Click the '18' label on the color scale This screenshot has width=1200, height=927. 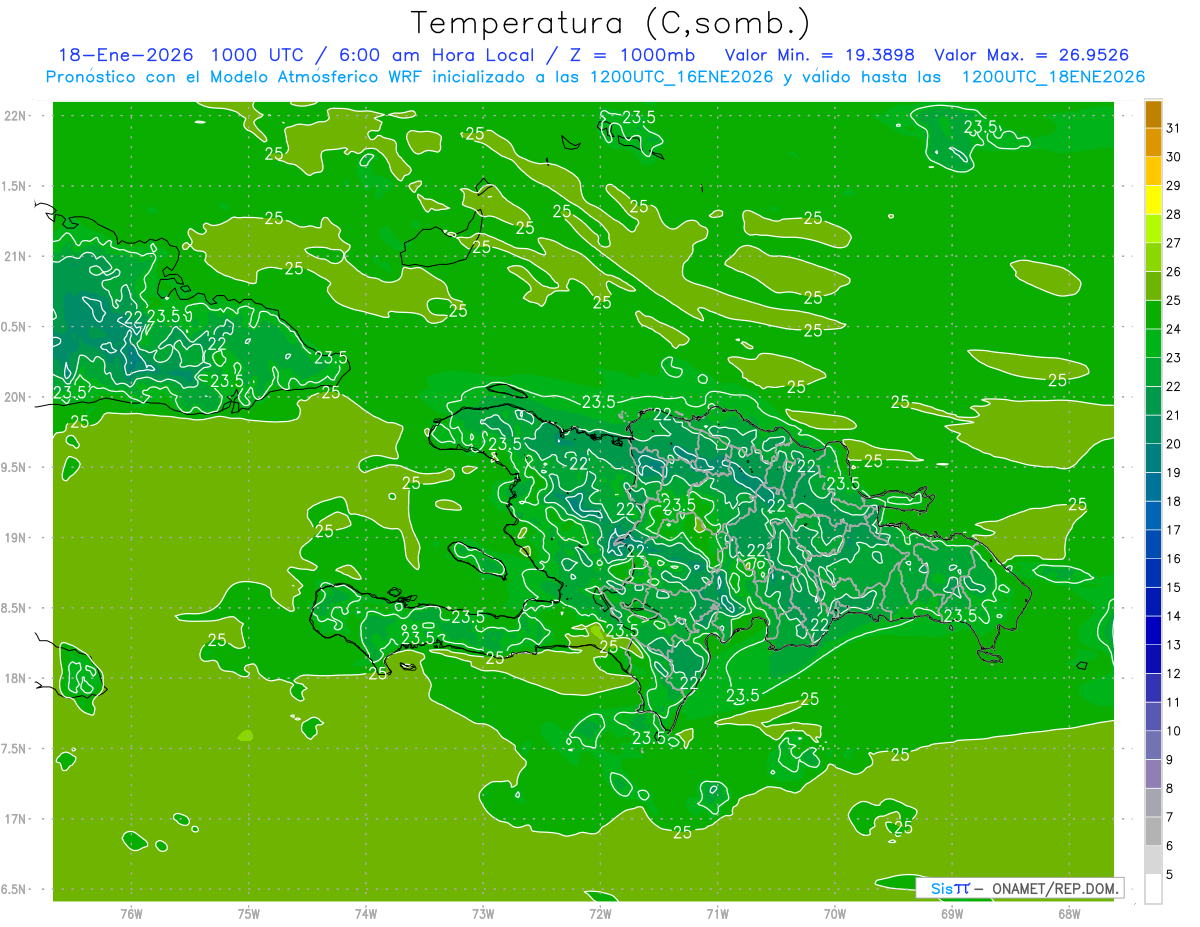[x=1174, y=502]
